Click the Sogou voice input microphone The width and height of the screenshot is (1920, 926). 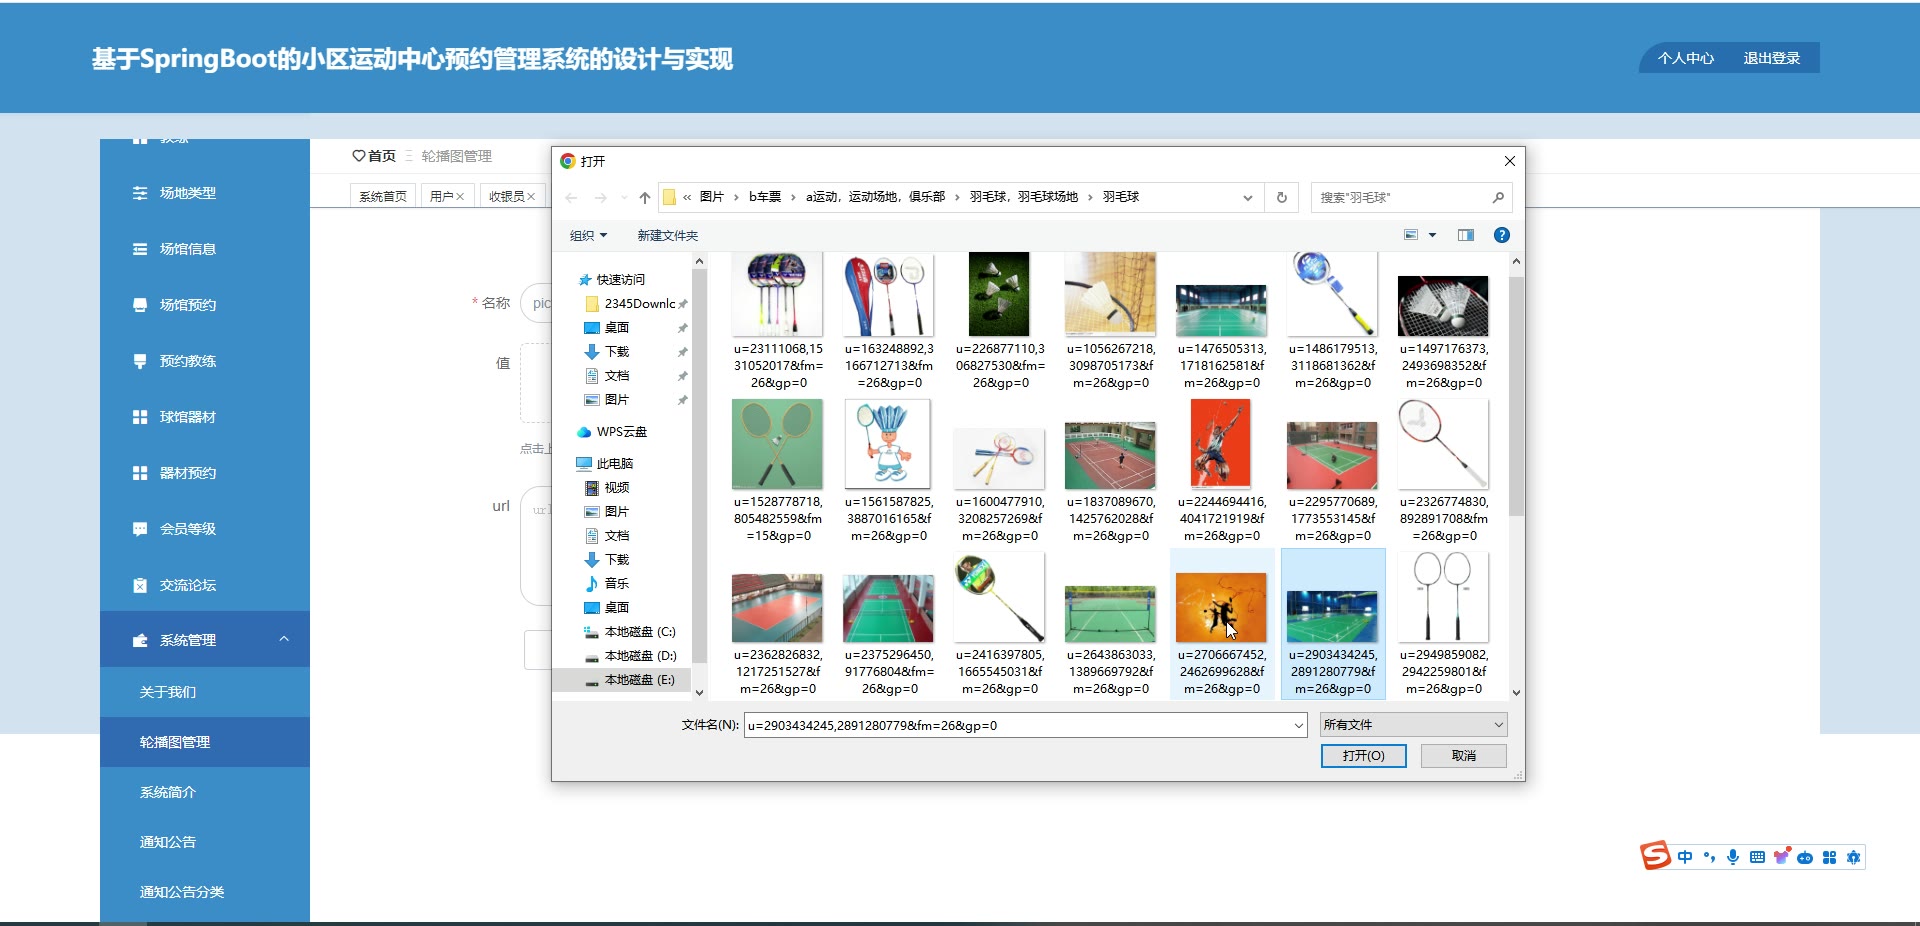pos(1733,857)
